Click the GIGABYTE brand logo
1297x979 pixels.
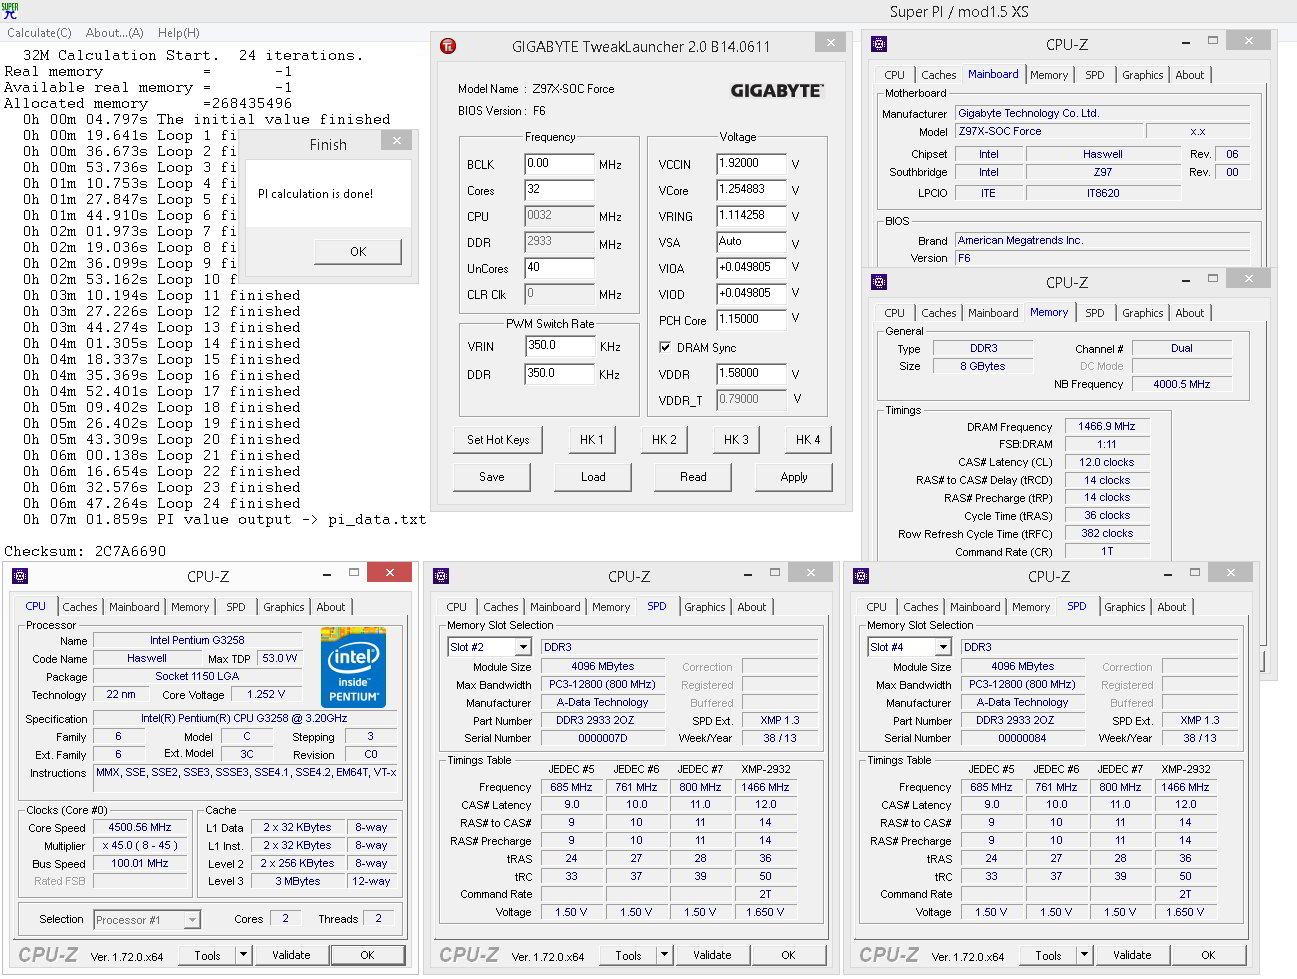pos(776,91)
